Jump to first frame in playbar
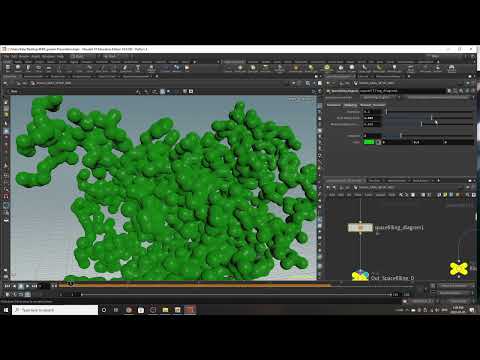480x360 pixels. (7, 286)
